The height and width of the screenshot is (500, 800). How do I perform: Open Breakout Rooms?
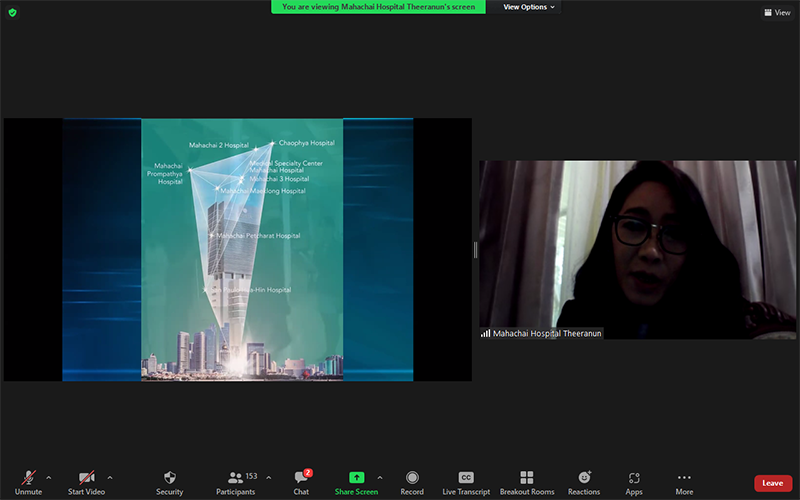click(x=527, y=483)
